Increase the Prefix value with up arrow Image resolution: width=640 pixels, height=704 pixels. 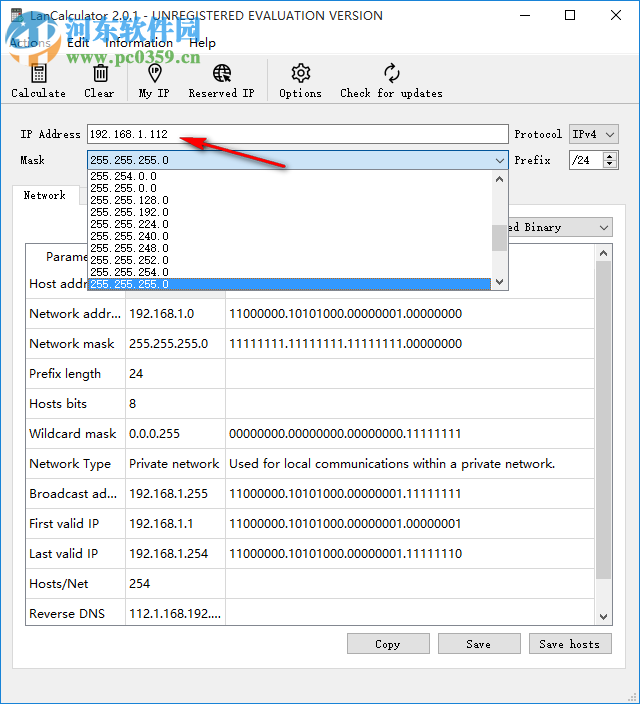tap(609, 156)
